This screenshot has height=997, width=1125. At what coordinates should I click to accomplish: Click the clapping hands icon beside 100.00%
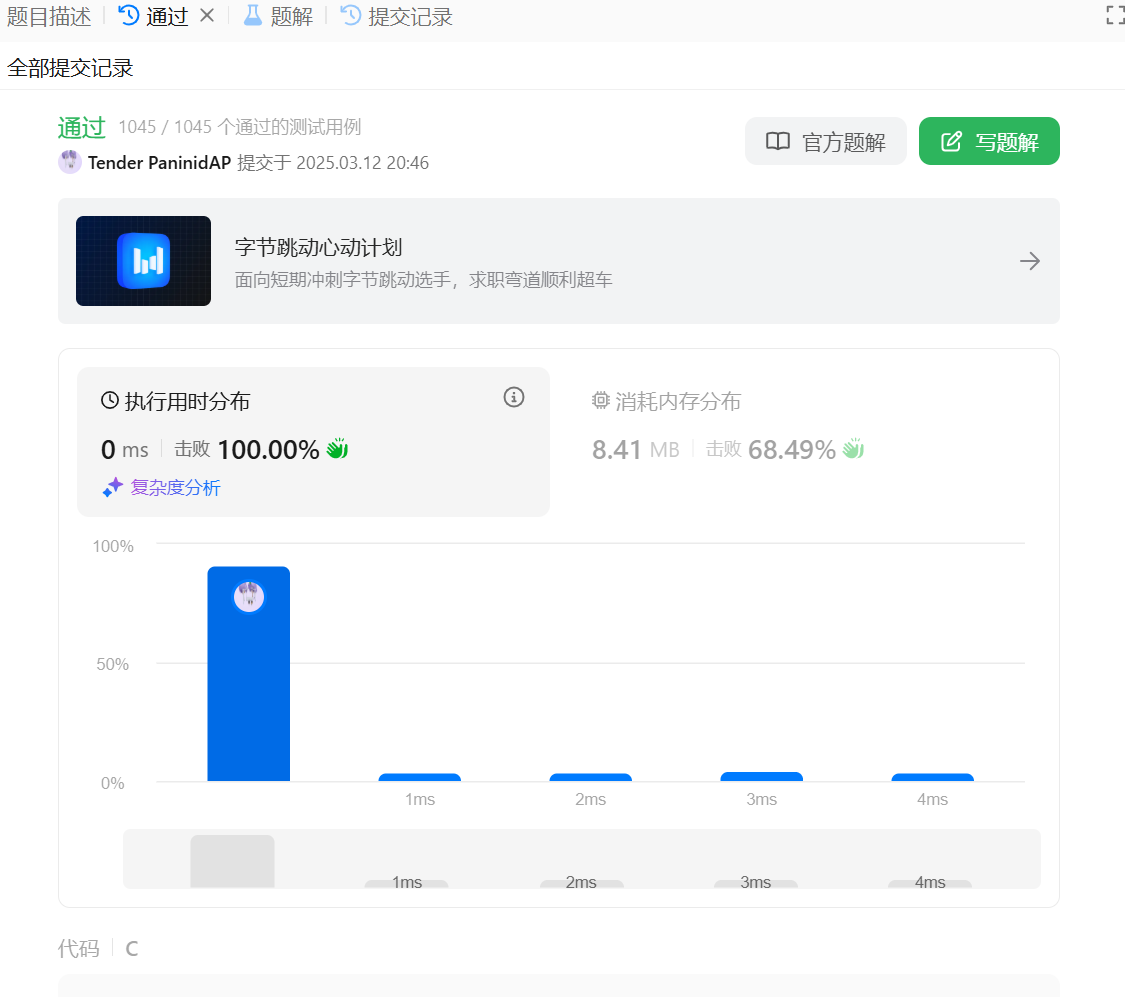coord(337,449)
